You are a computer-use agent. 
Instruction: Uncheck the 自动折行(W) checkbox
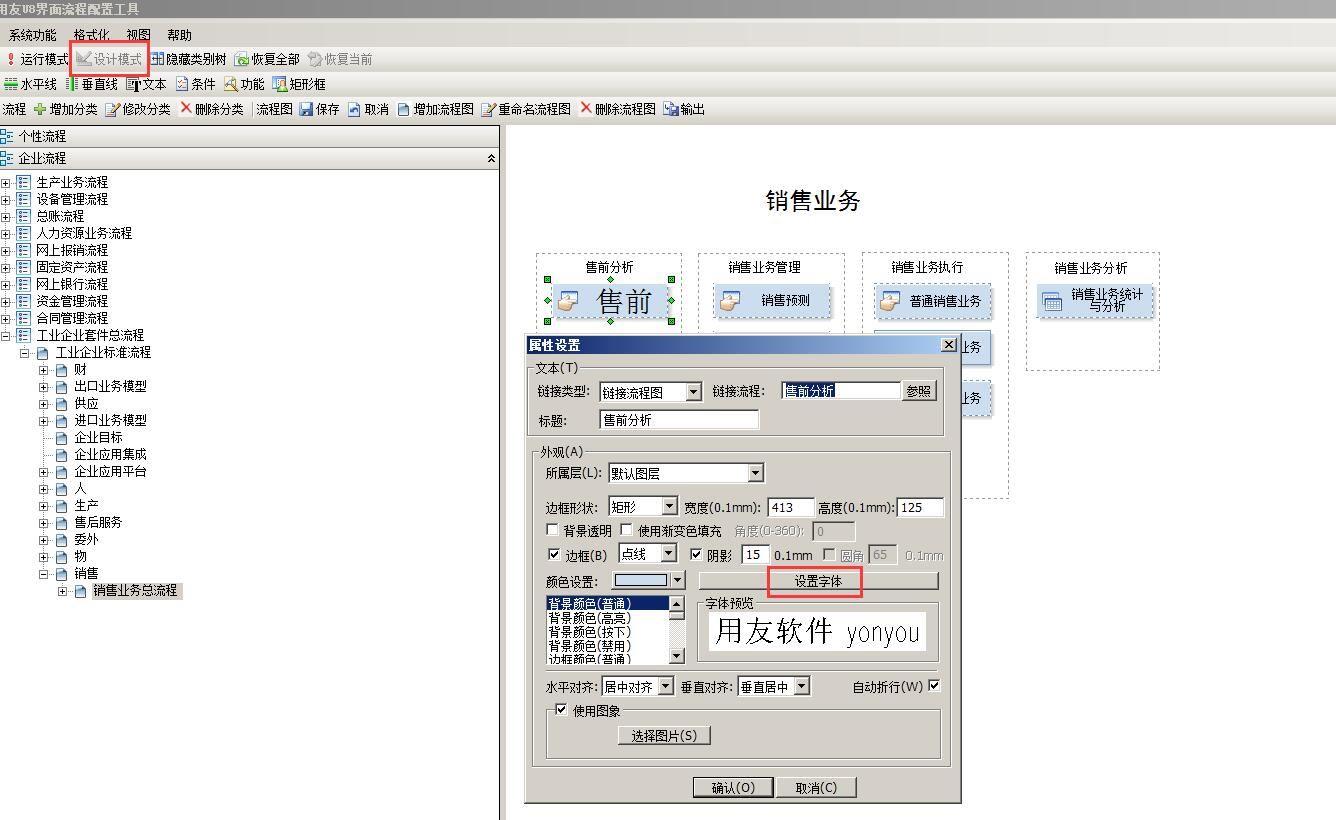(934, 686)
